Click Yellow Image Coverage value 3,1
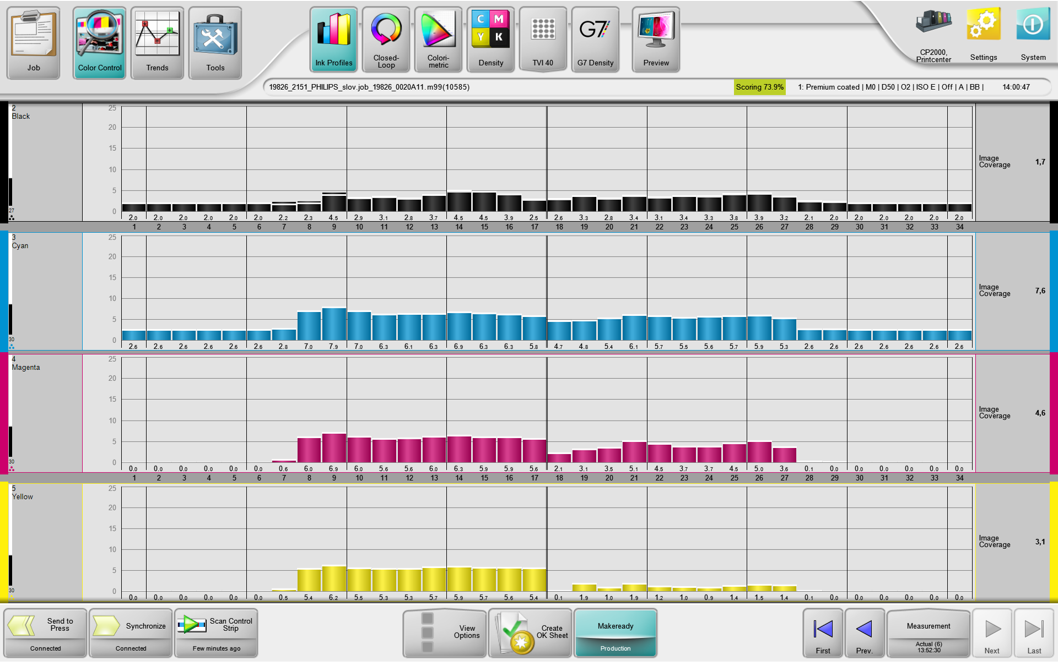Screen dimensions: 1058x662 click(1040, 542)
